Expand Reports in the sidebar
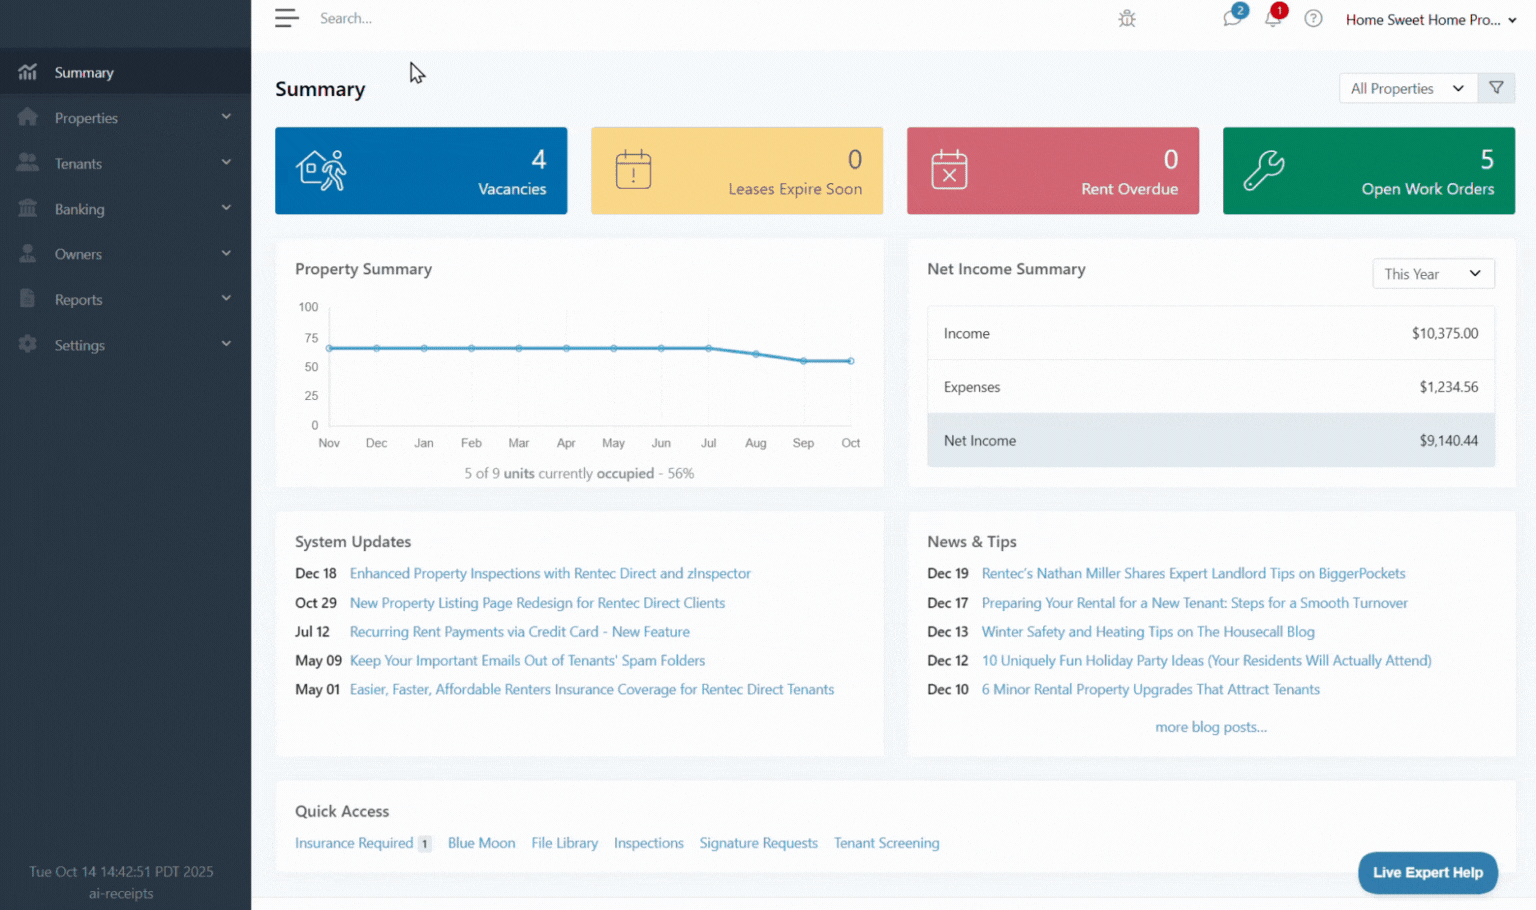Viewport: 1536px width, 910px height. [125, 300]
